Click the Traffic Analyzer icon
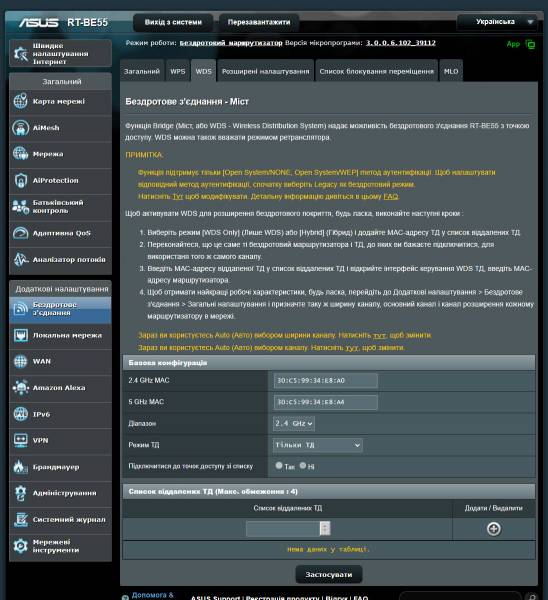The height and width of the screenshot is (600, 548). (x=20, y=259)
